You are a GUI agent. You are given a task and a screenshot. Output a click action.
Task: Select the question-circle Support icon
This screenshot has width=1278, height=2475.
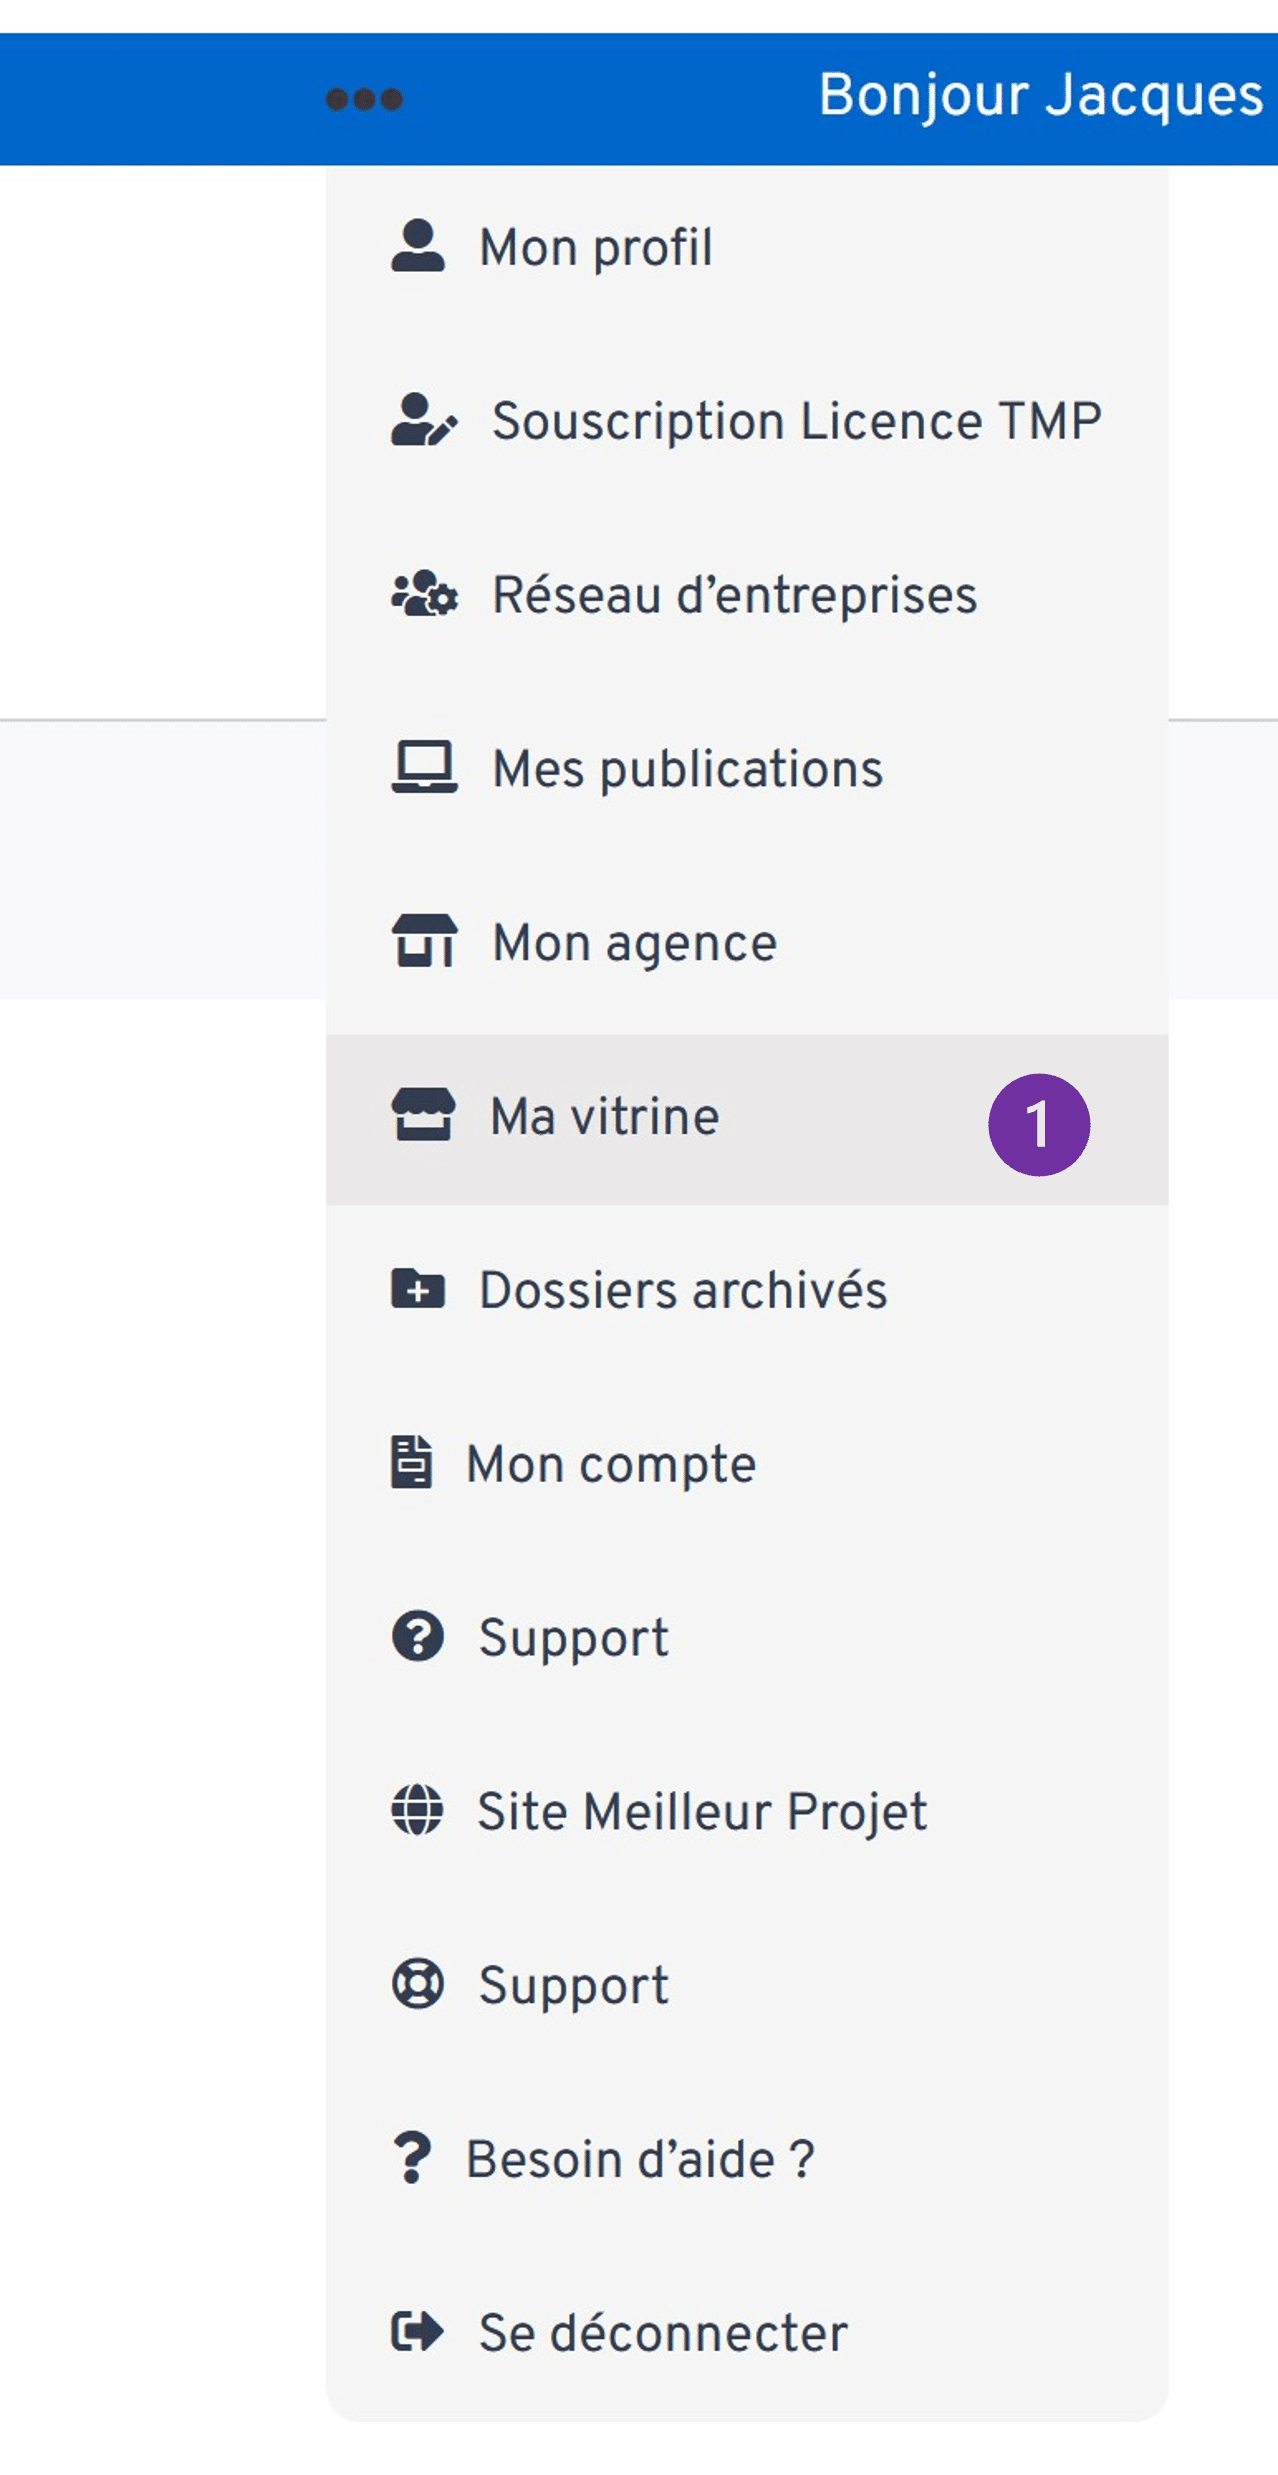tap(418, 1638)
